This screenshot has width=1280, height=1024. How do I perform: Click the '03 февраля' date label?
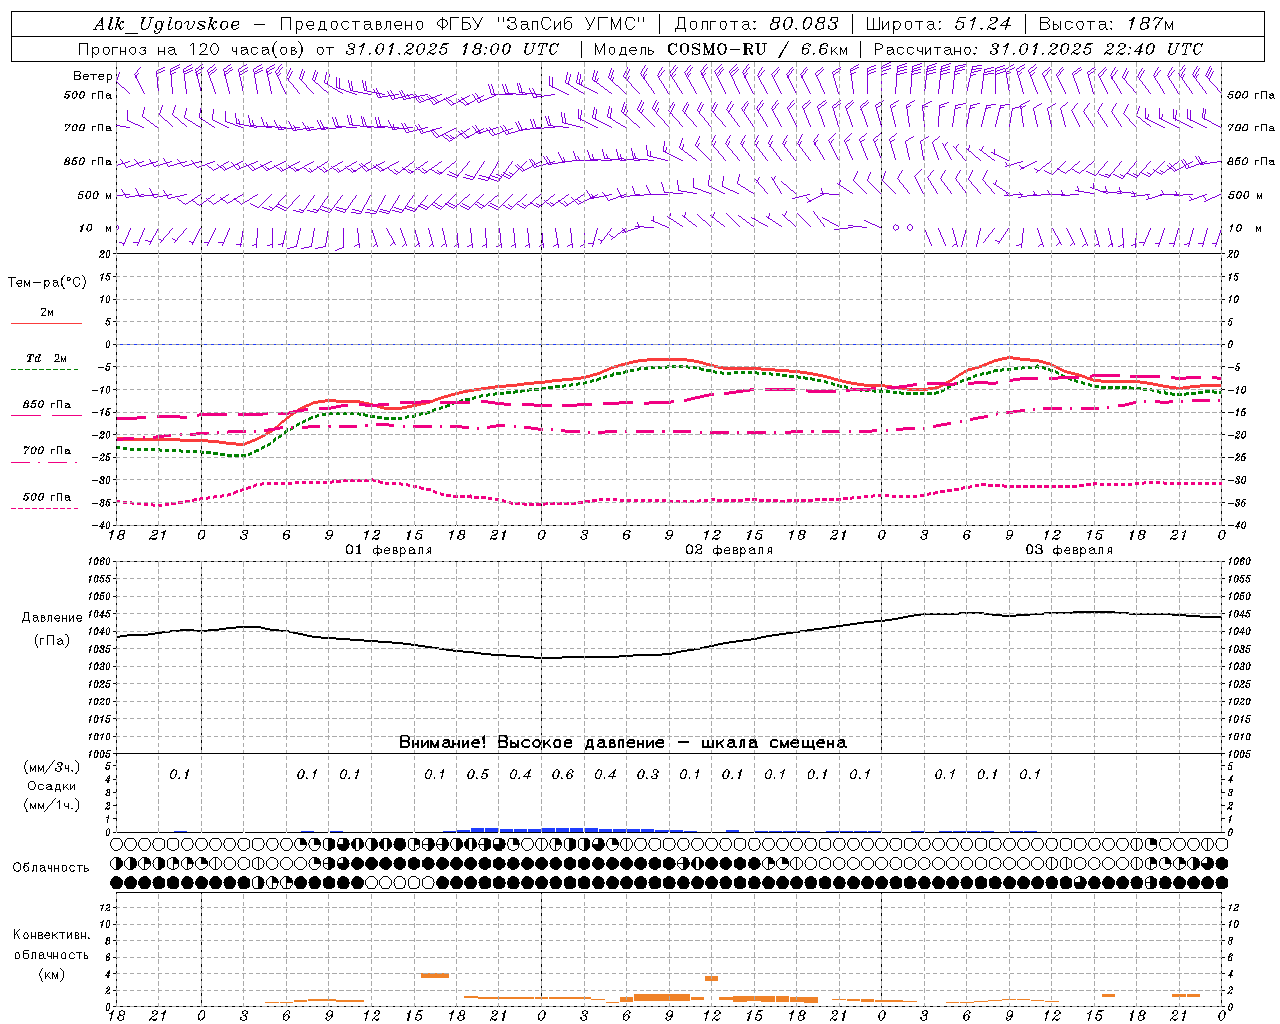(x=1069, y=550)
